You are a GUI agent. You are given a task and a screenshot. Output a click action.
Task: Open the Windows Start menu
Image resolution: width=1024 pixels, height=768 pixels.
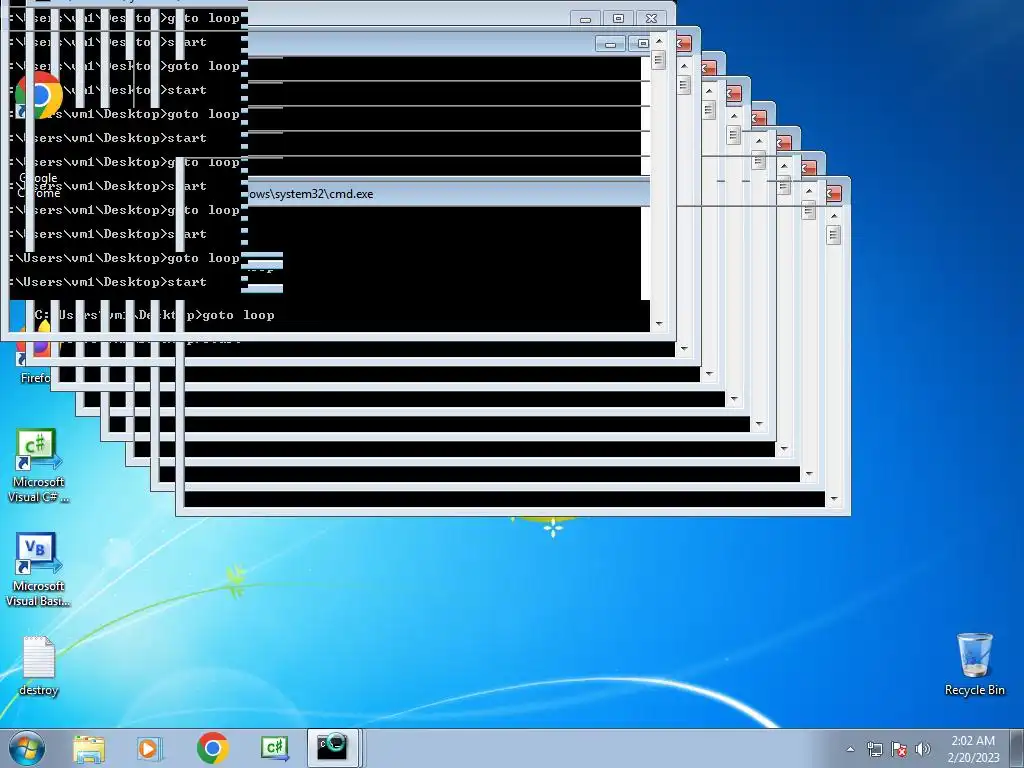26,748
